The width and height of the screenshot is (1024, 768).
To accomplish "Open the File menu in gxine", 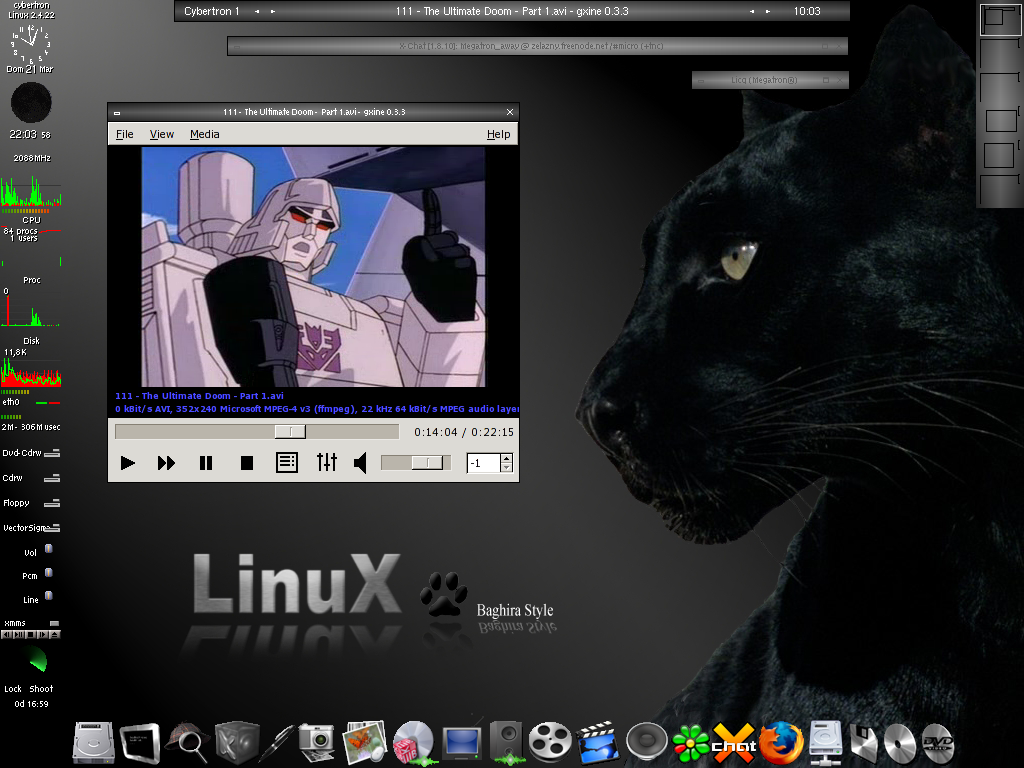I will click(125, 134).
